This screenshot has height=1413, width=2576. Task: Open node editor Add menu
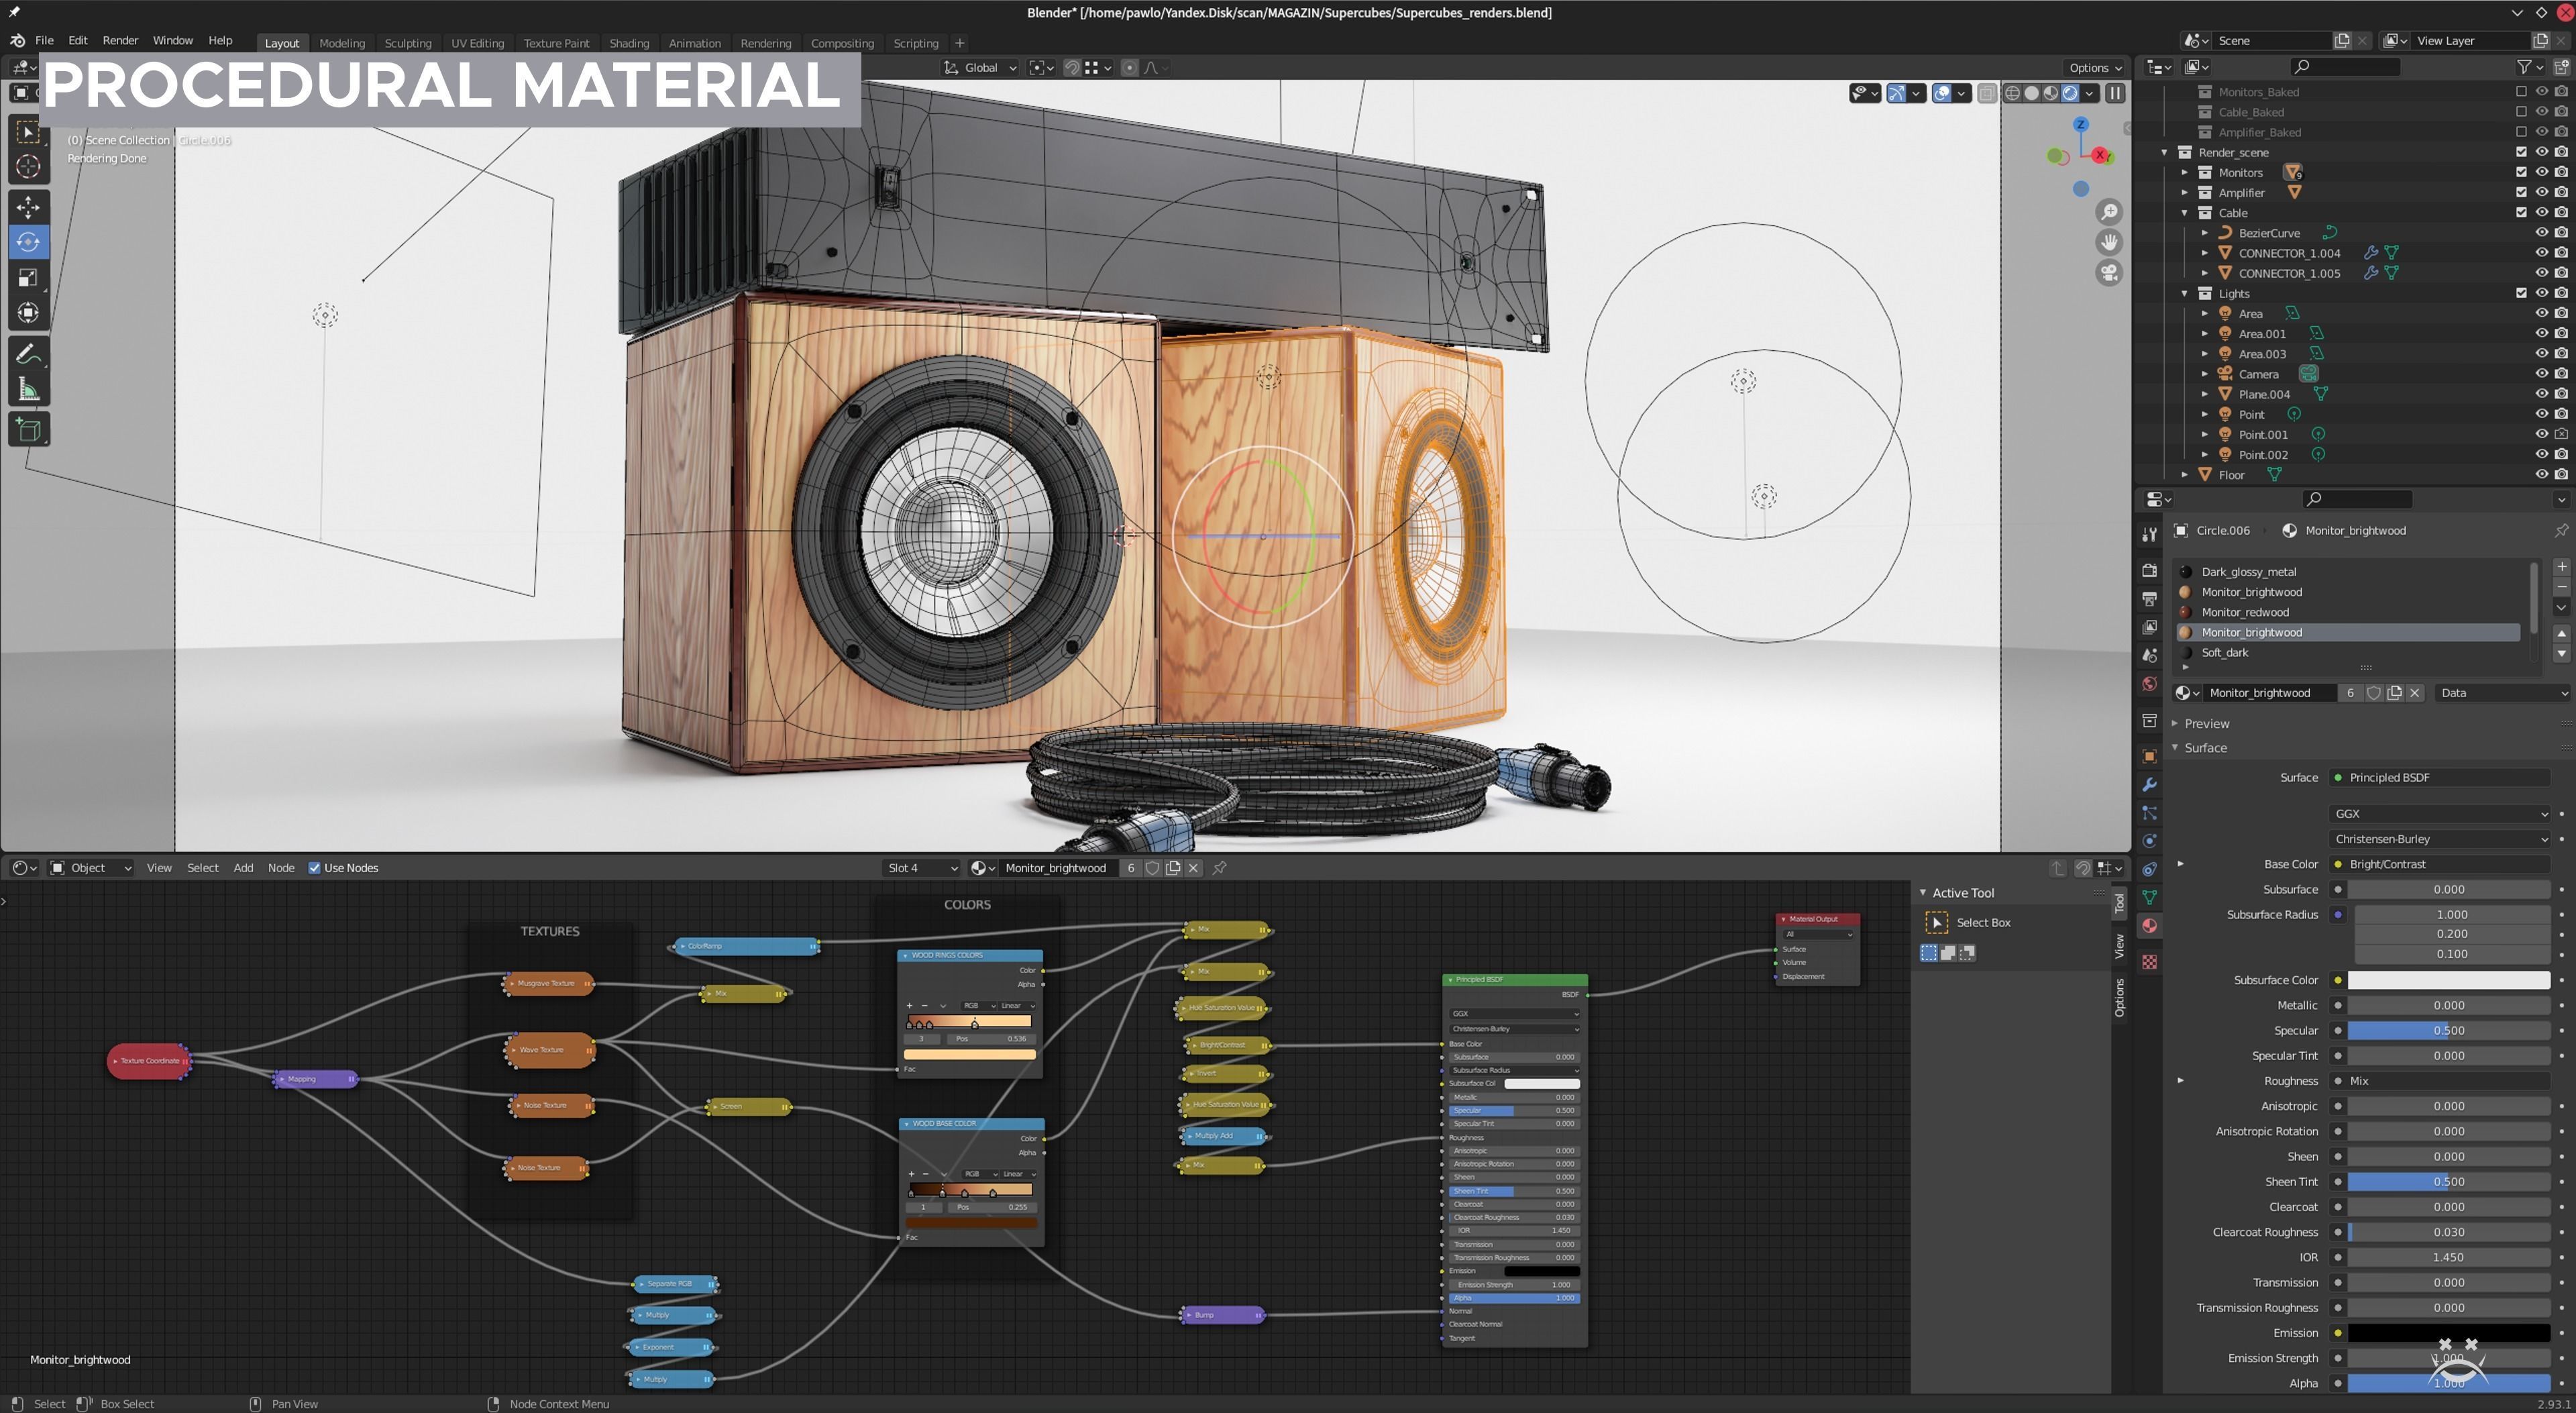tap(243, 868)
